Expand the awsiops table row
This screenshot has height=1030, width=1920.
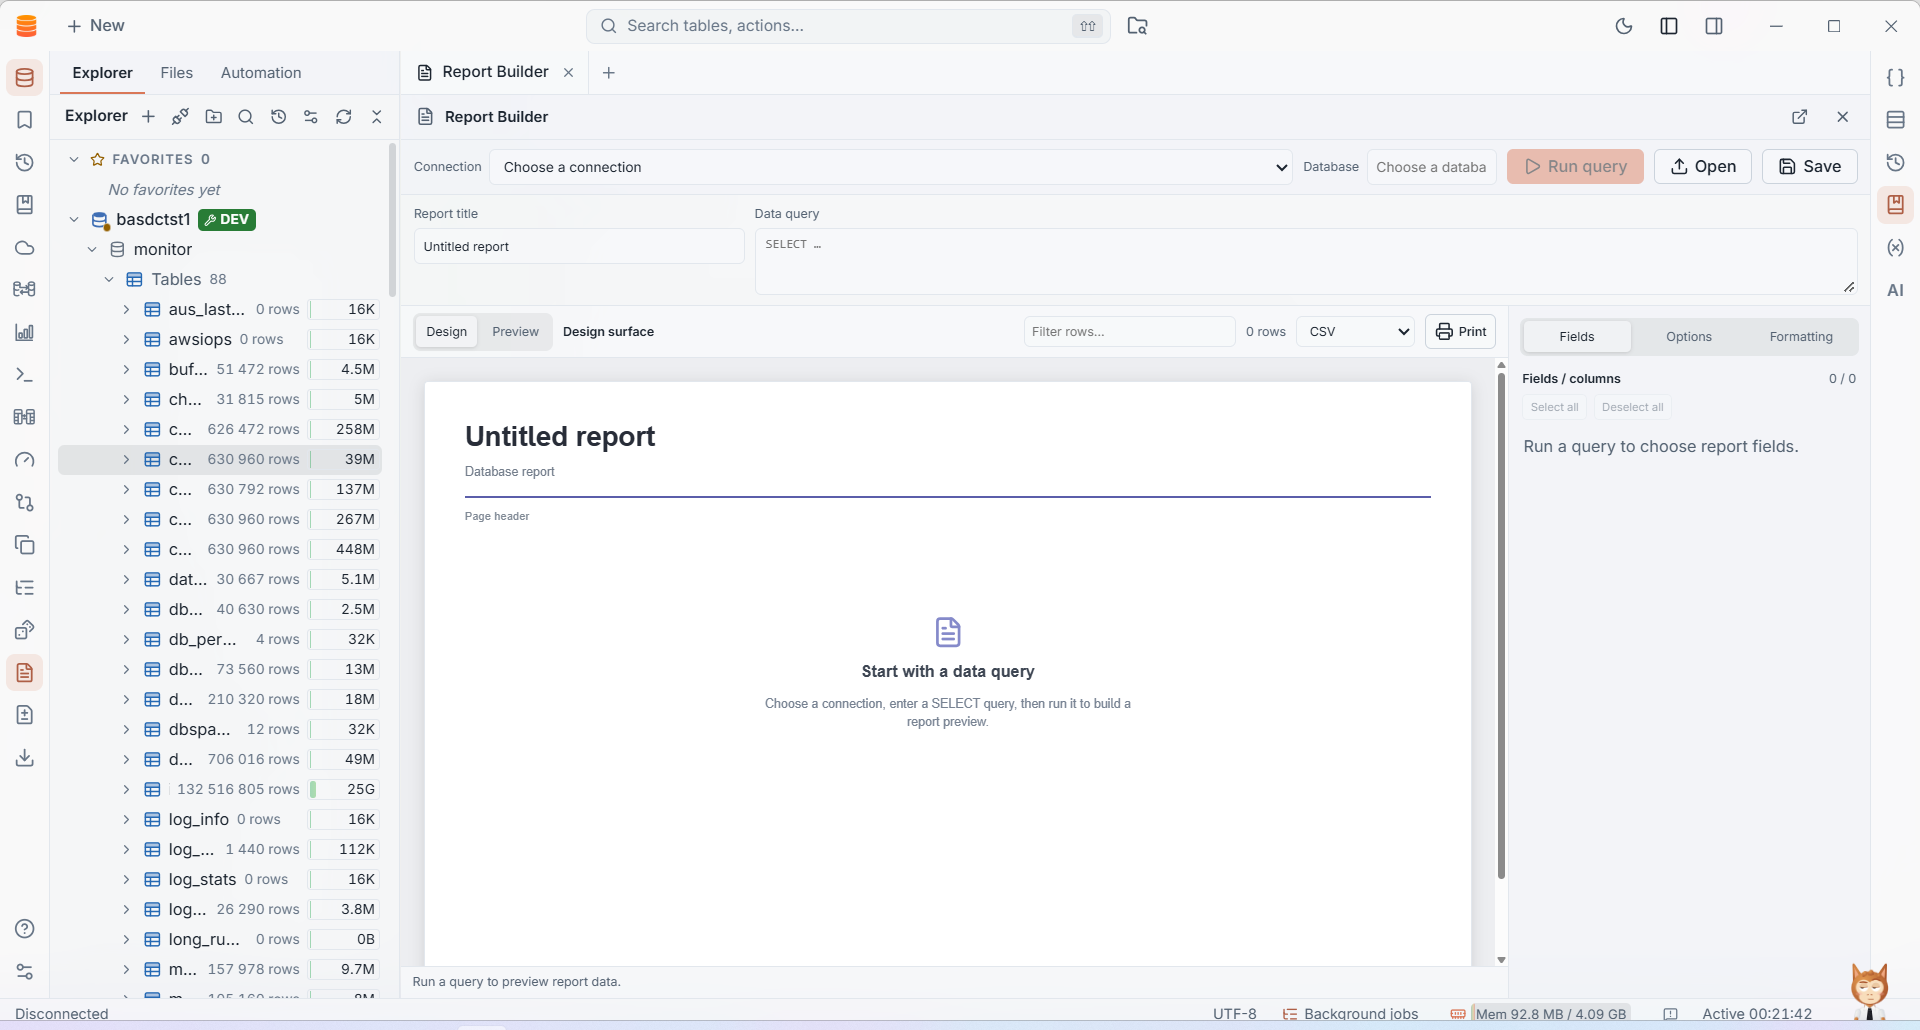126,339
